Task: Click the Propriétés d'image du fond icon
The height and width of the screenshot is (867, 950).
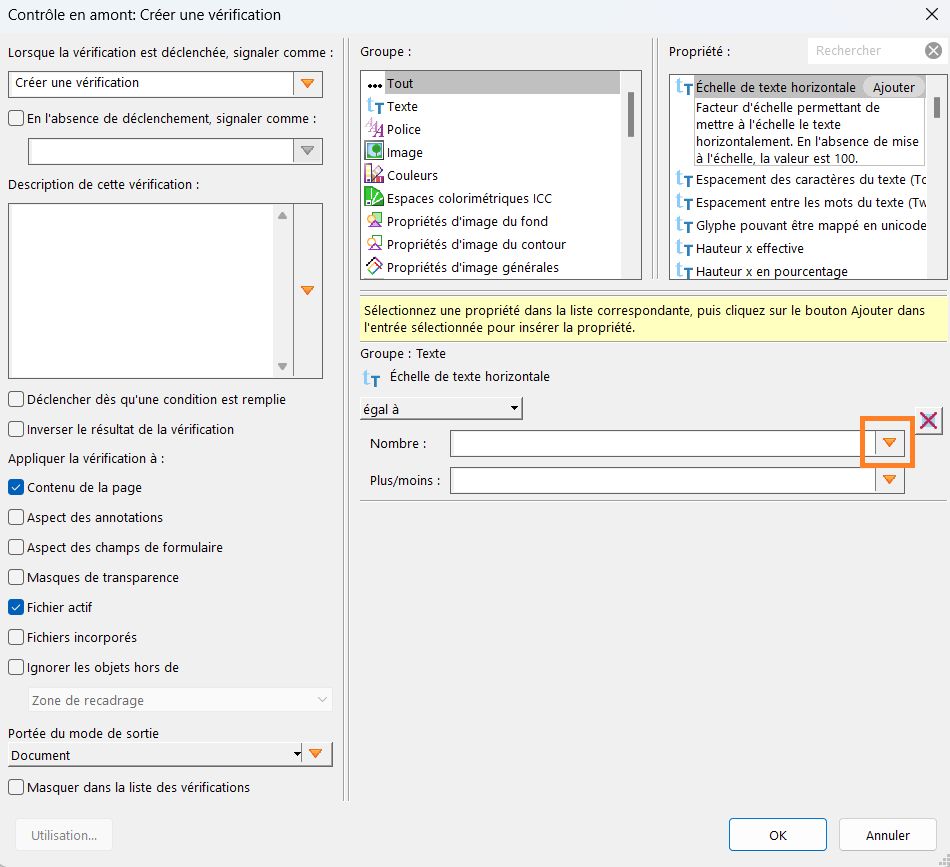Action: [374, 220]
